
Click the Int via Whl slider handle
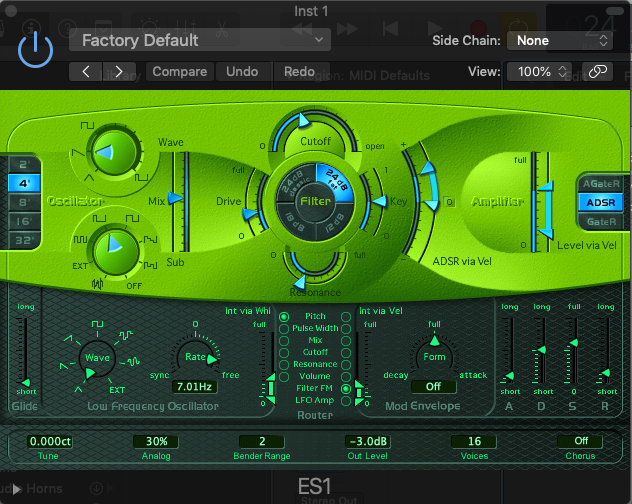[x=270, y=388]
